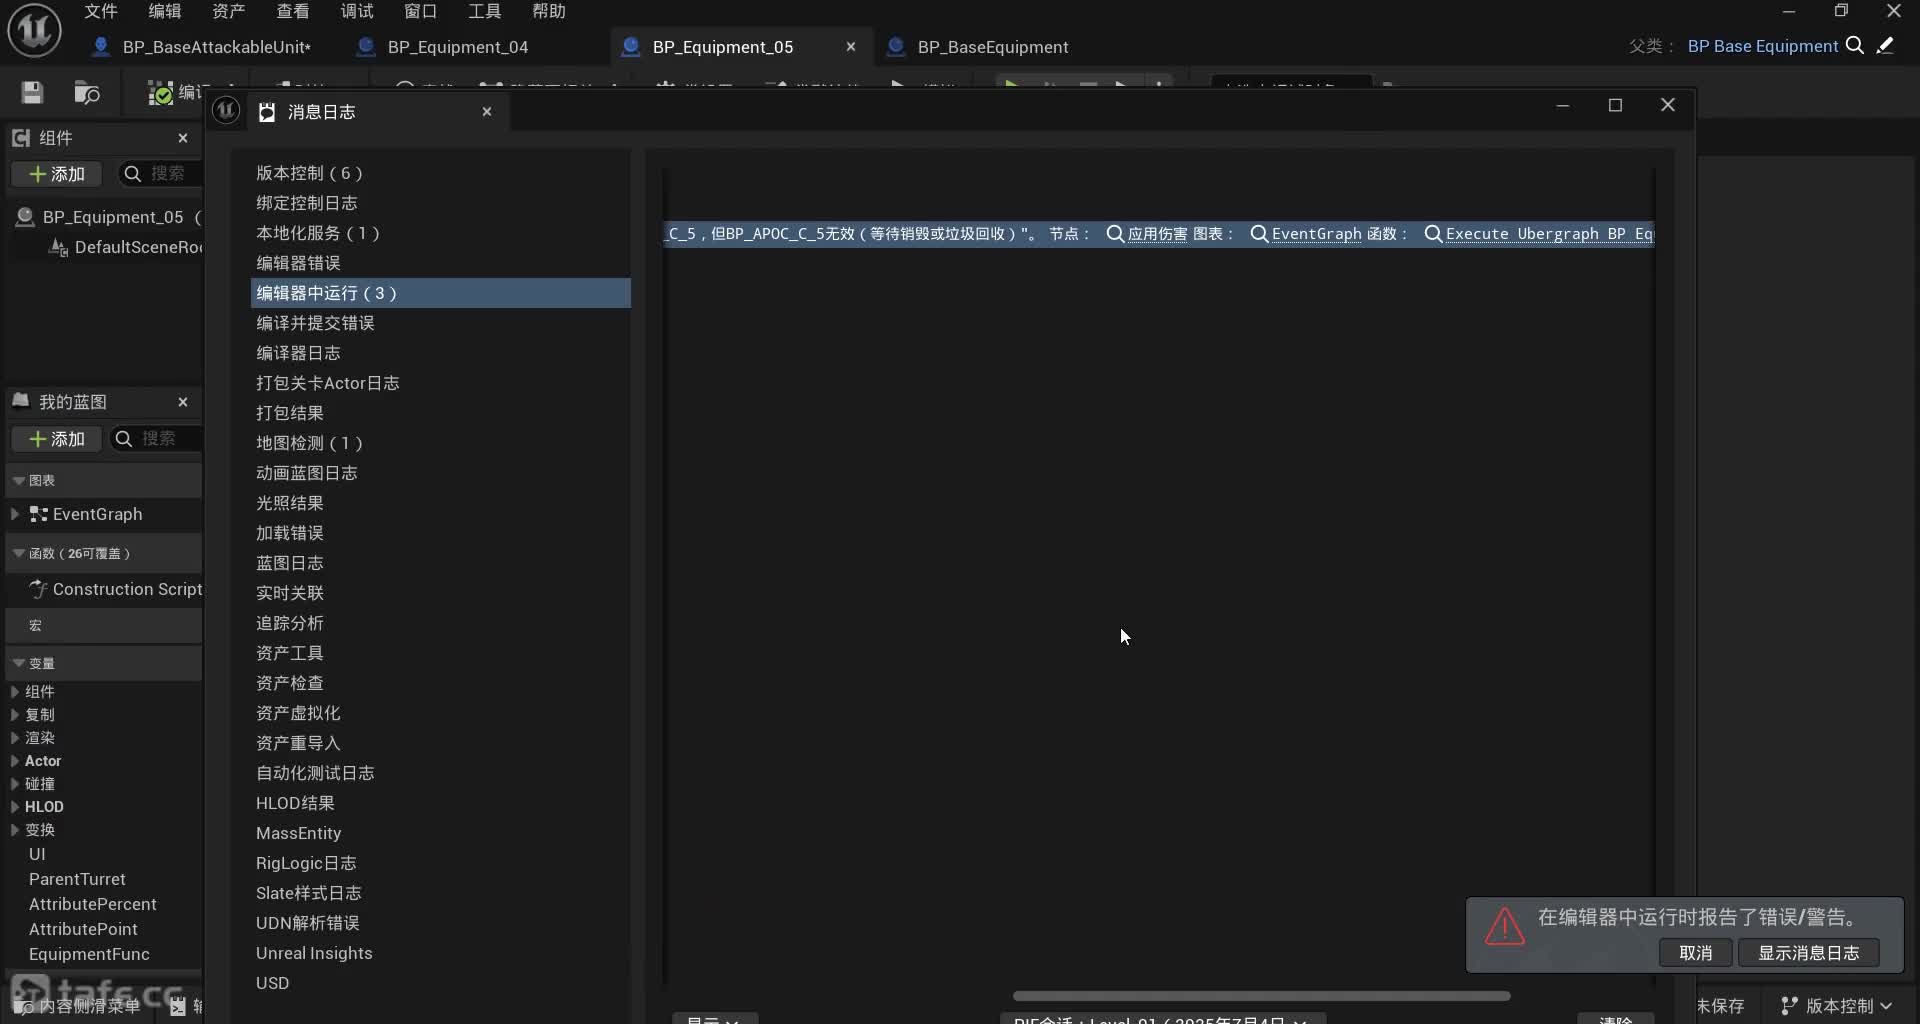Dismiss the notification with Cancel button
The height and width of the screenshot is (1024, 1920).
pyautogui.click(x=1695, y=953)
